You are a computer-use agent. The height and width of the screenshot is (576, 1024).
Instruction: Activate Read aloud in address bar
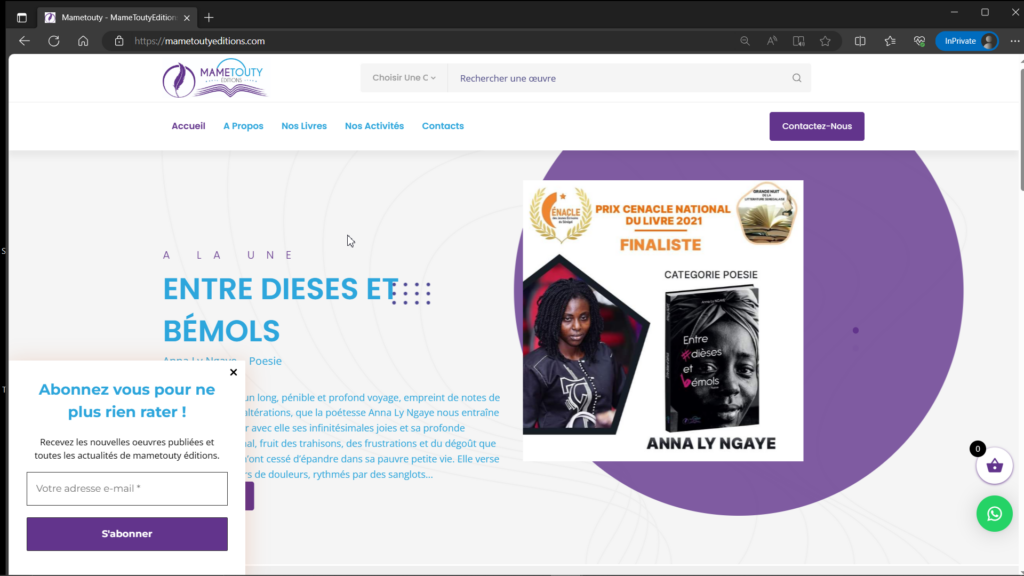(x=772, y=40)
